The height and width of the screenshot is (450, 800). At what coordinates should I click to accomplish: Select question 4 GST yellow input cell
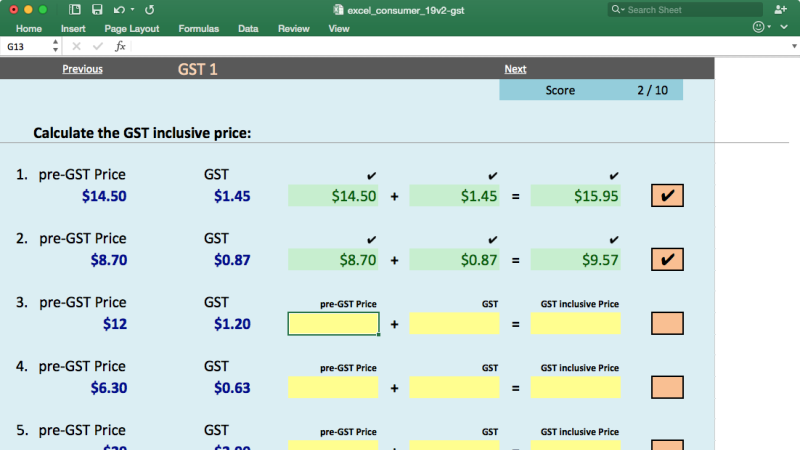(x=454, y=388)
